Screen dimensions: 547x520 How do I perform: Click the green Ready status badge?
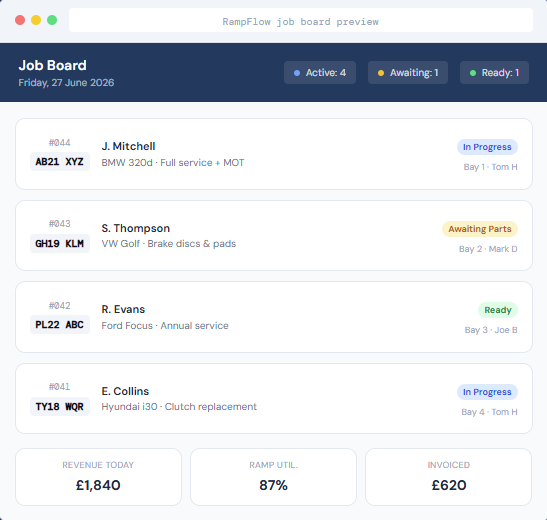tap(497, 310)
